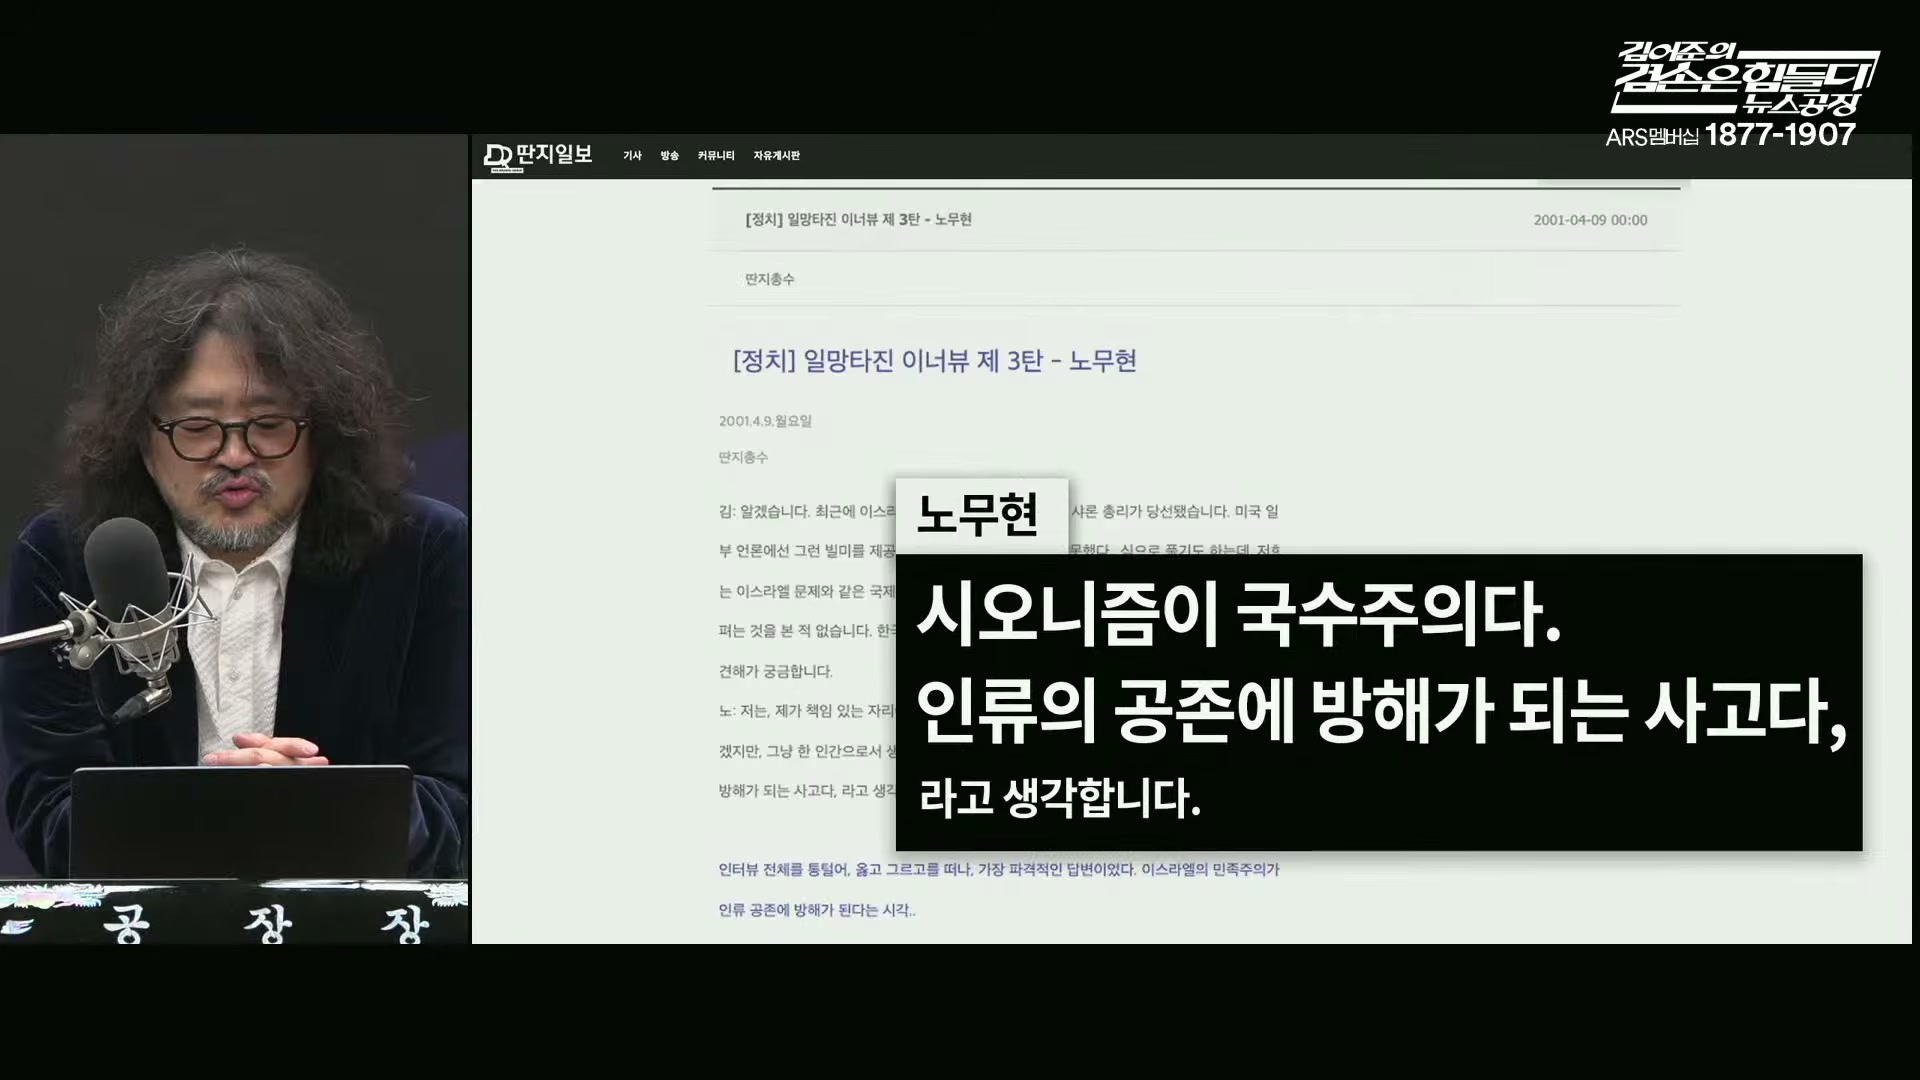The image size is (1920, 1080).
Task: Click the 라고 생각합니다 caption line
Action: (1060, 799)
